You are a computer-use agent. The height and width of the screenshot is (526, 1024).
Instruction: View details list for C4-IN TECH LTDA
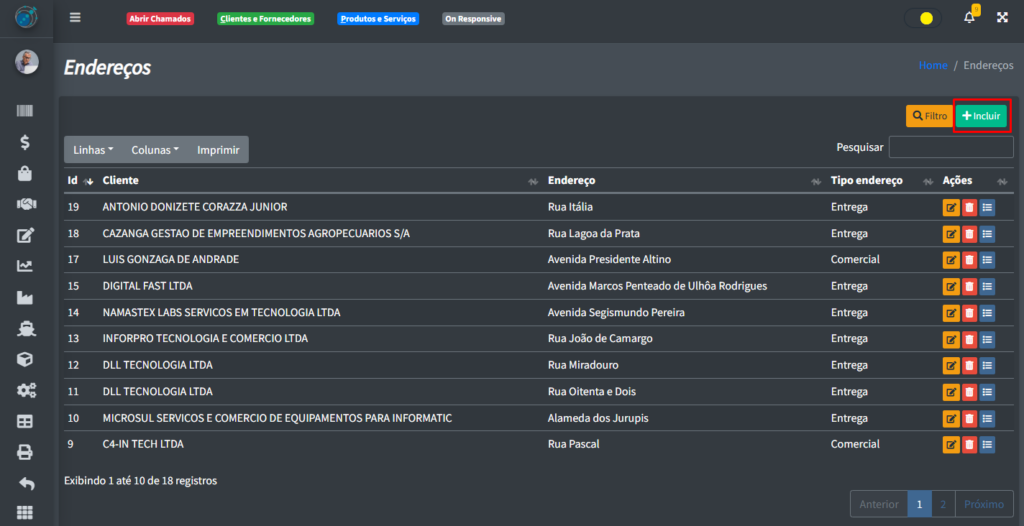pyautogui.click(x=987, y=444)
